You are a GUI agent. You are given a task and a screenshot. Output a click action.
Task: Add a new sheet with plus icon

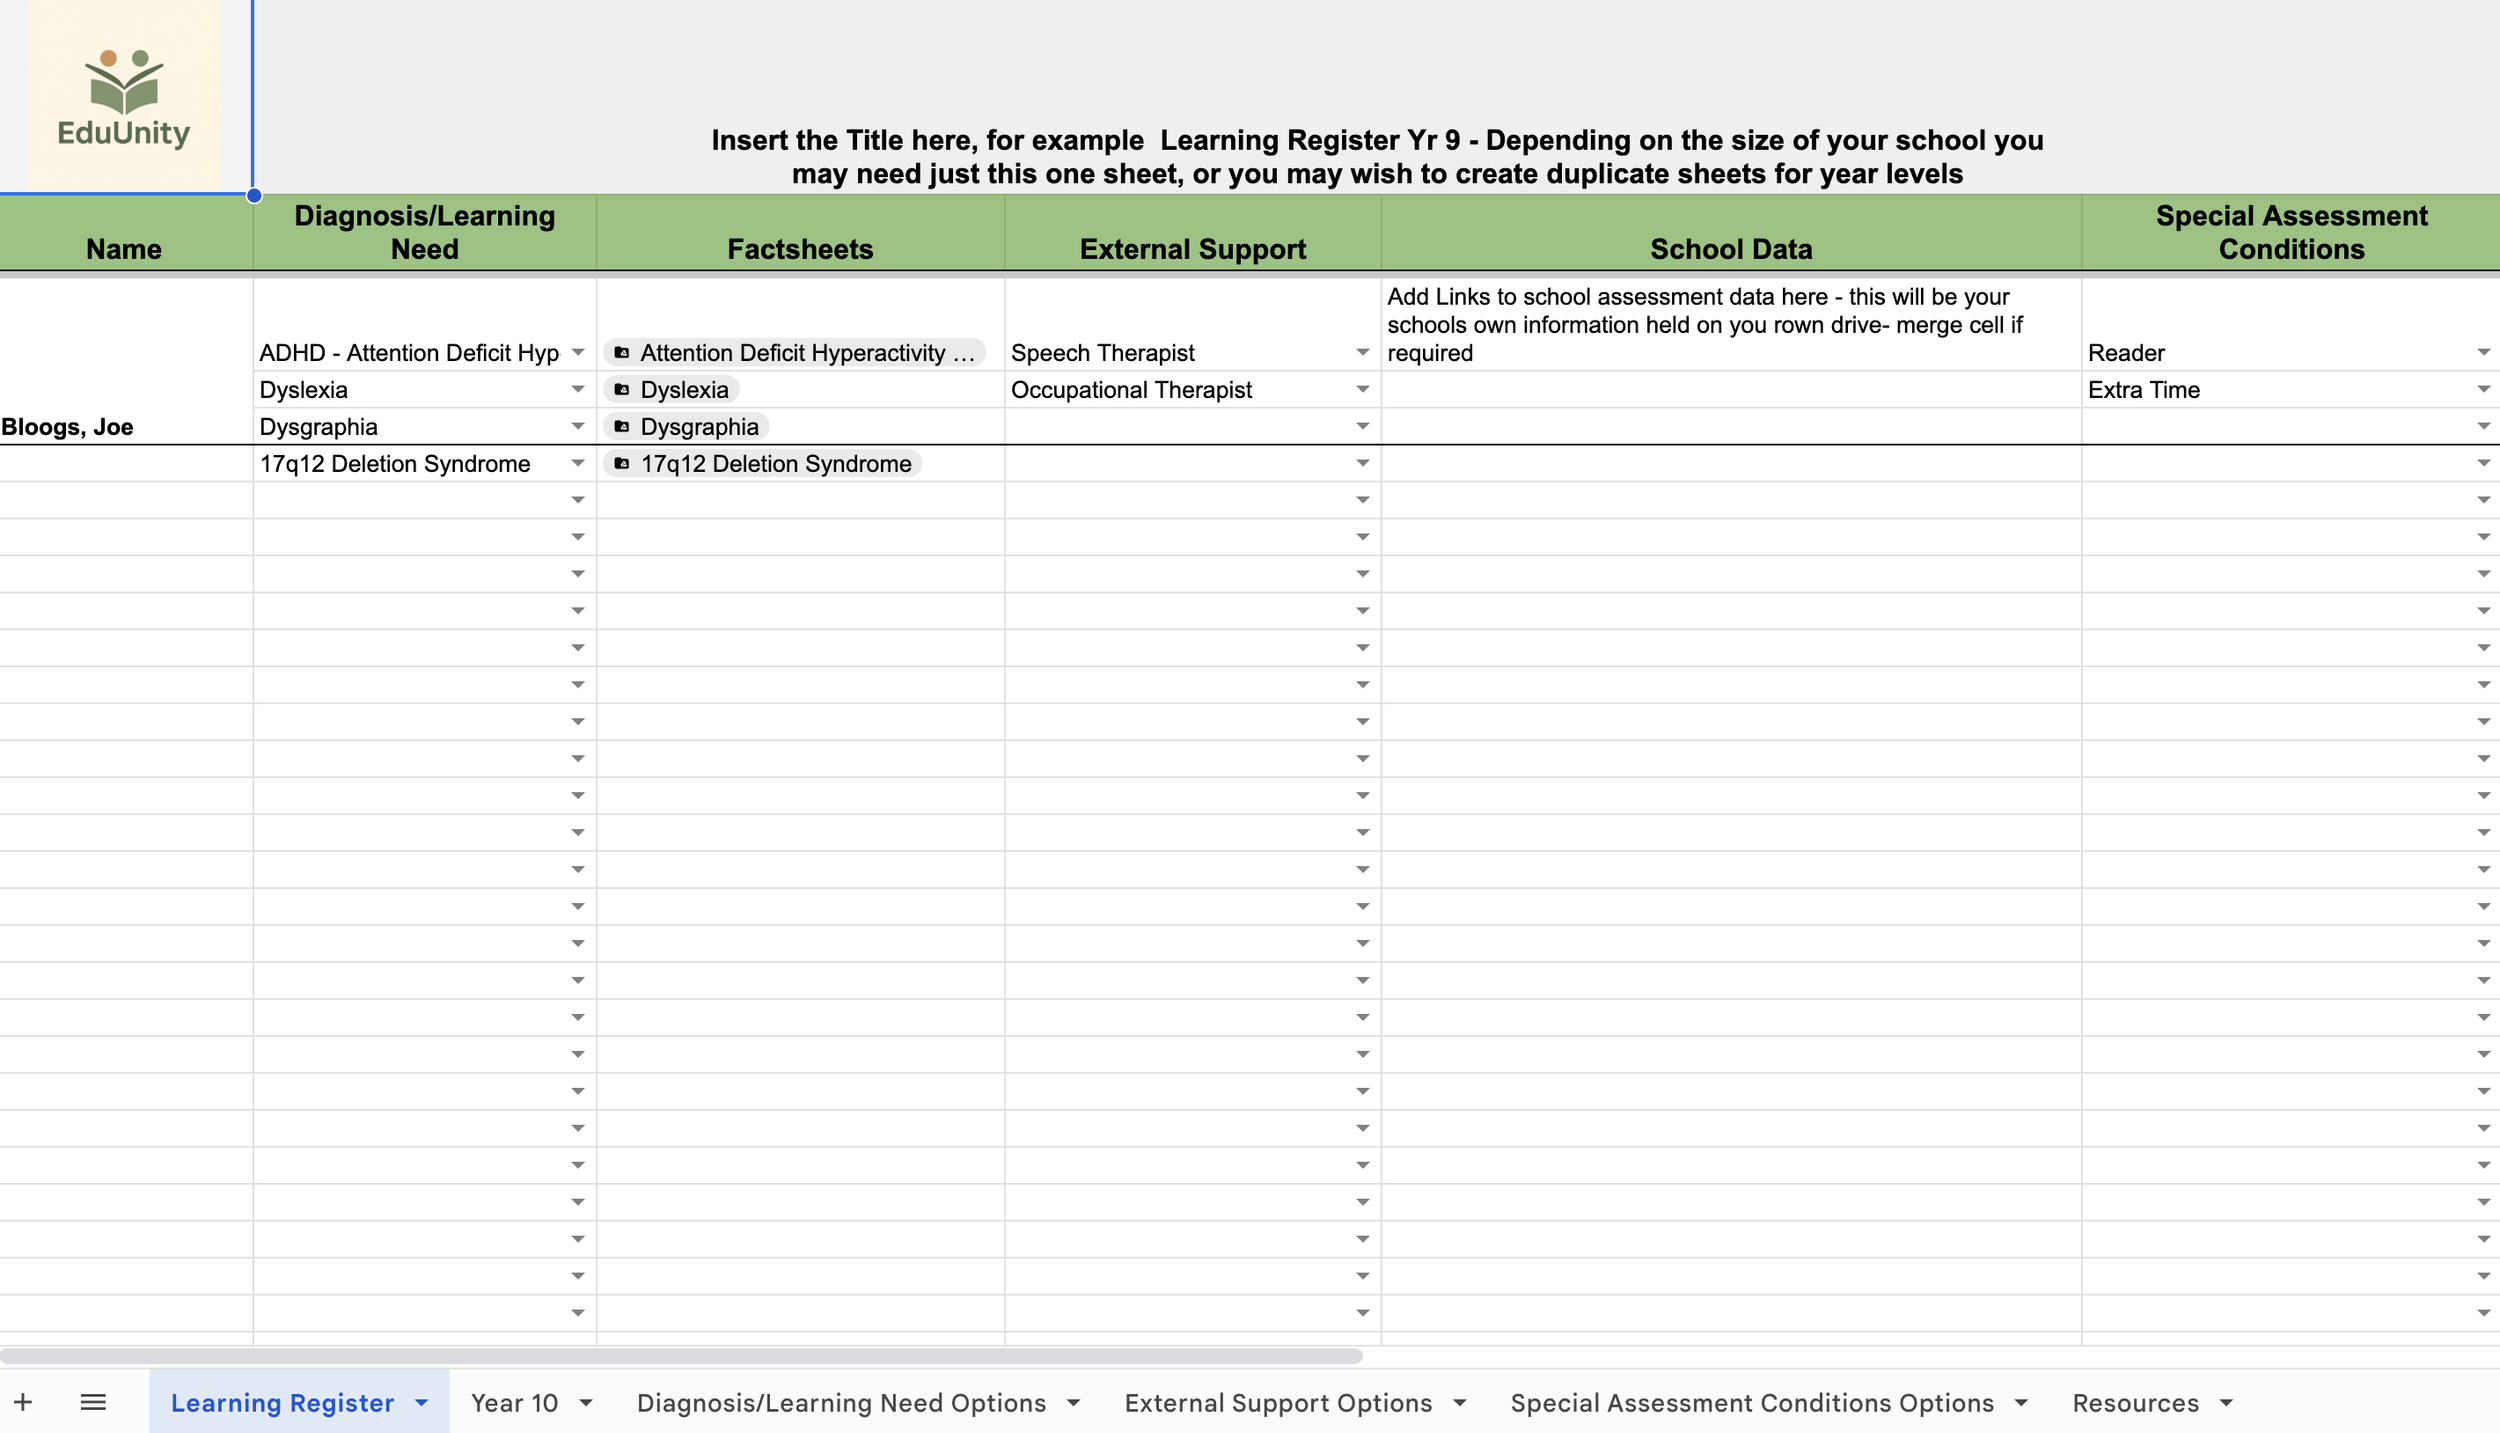[x=23, y=1402]
